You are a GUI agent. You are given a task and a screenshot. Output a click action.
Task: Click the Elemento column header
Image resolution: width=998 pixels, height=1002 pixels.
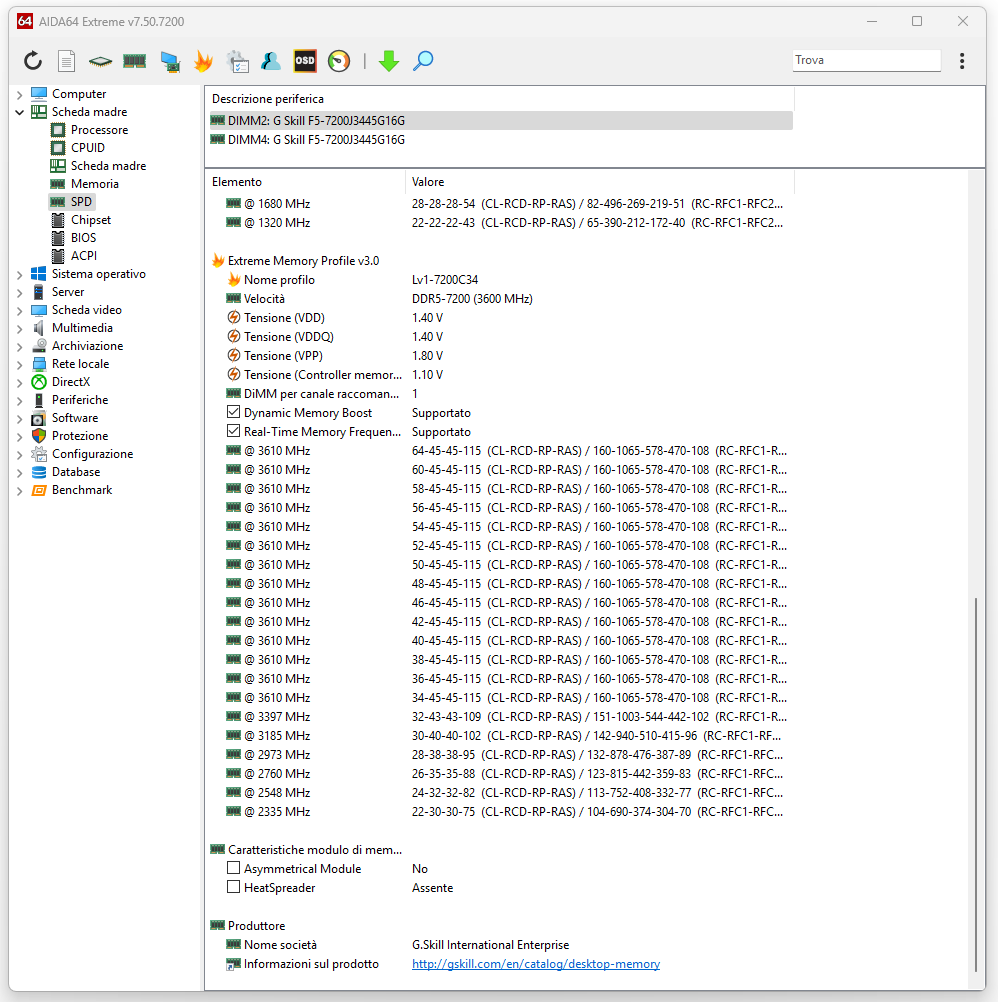coord(305,182)
